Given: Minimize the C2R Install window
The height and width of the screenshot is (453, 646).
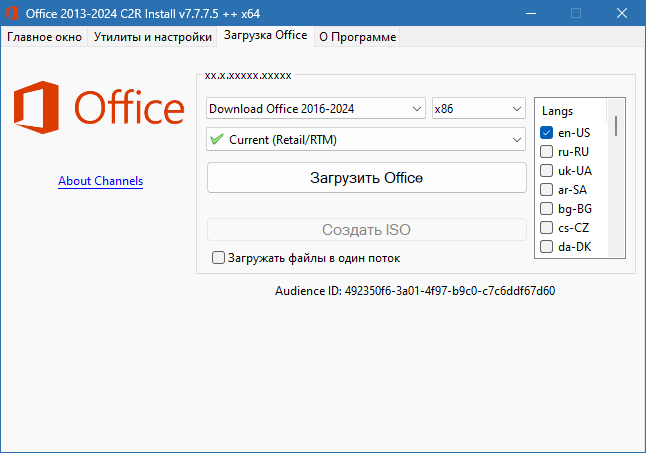Looking at the screenshot, I should (531, 13).
